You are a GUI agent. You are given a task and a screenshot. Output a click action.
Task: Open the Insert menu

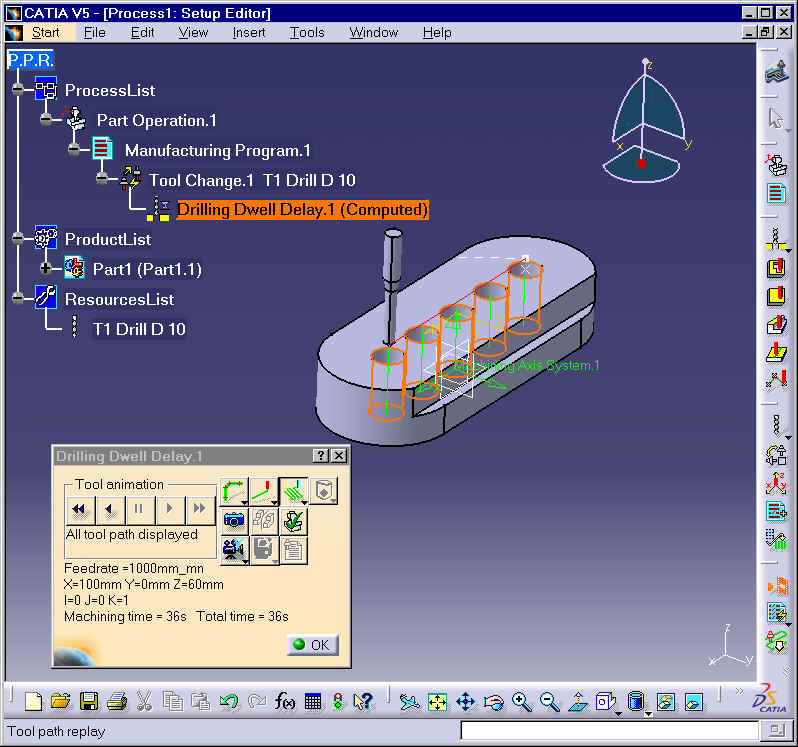point(249,33)
